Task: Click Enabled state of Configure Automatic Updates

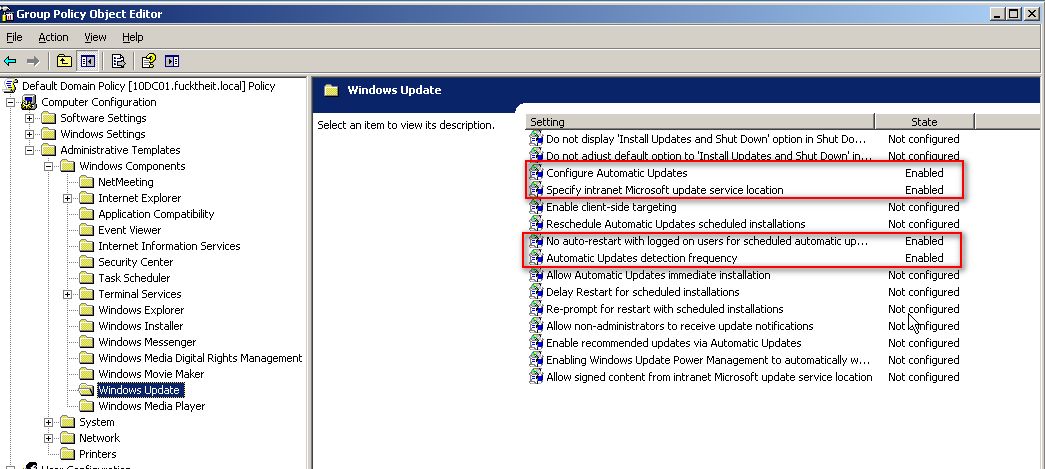Action: (924, 173)
